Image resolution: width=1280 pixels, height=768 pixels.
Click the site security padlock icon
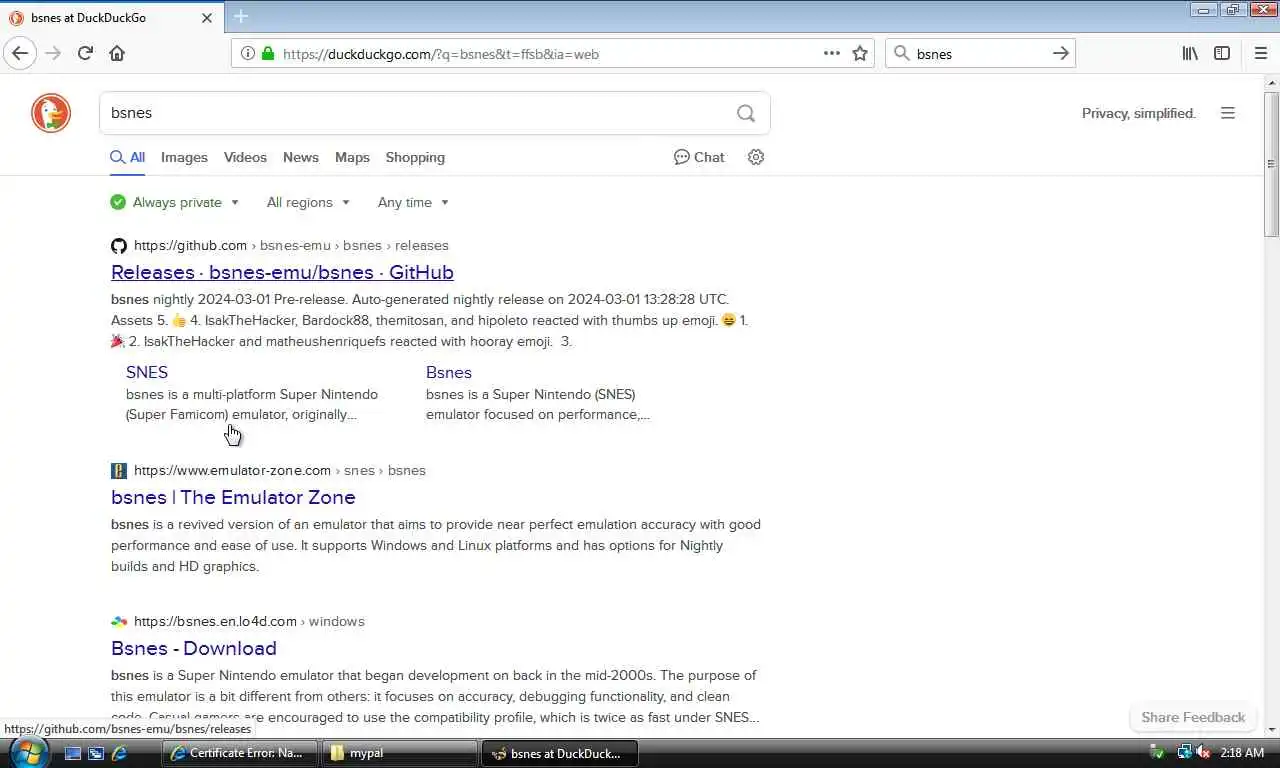268,53
